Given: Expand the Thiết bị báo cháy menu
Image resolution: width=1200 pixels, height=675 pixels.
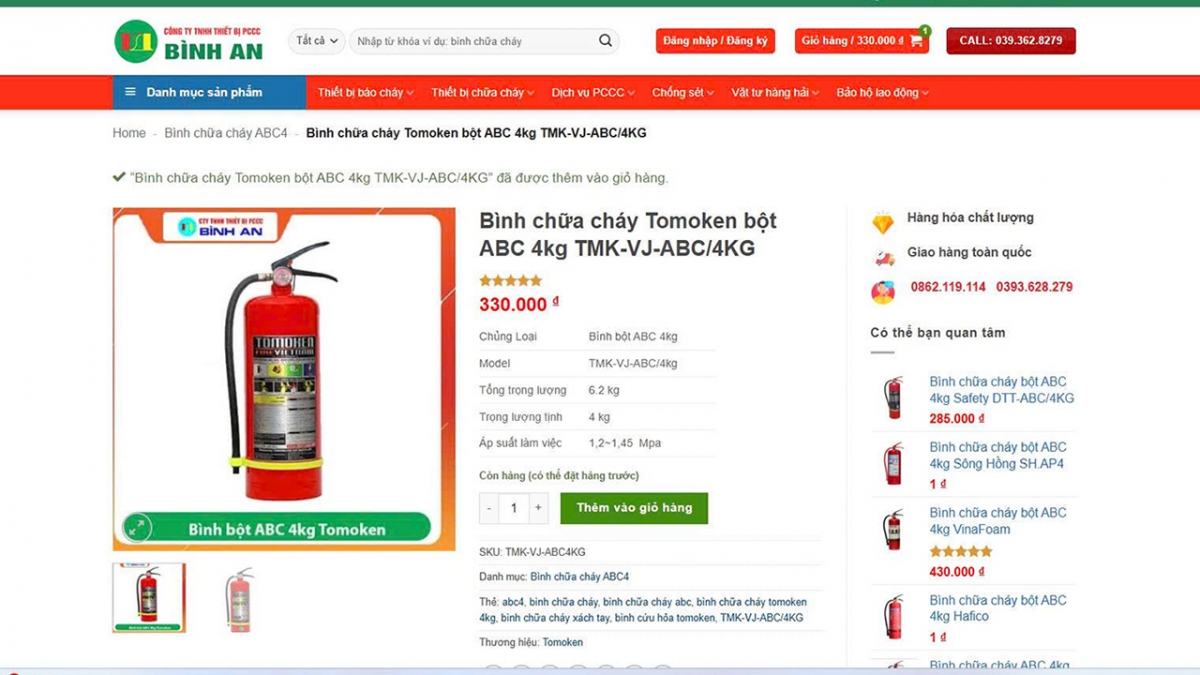Looking at the screenshot, I should (366, 92).
